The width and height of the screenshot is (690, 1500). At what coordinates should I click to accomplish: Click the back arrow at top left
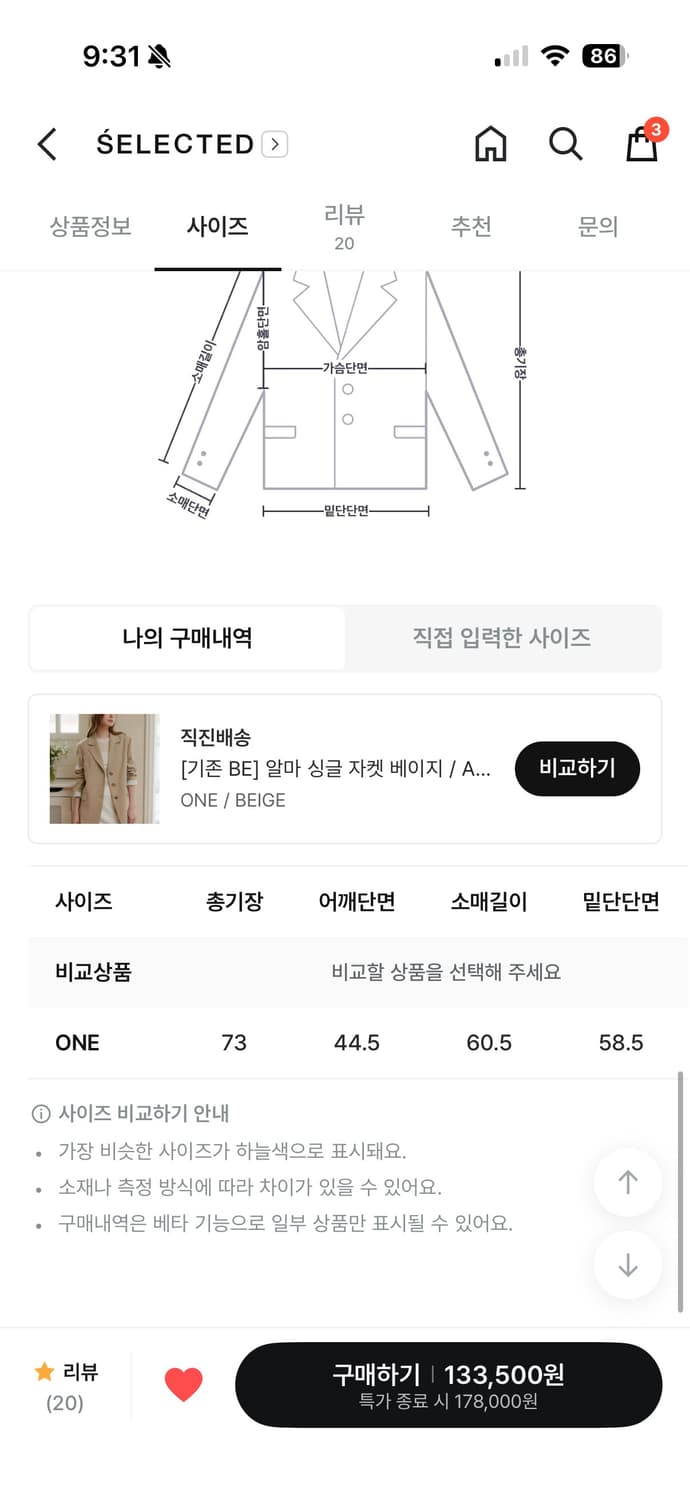point(46,144)
